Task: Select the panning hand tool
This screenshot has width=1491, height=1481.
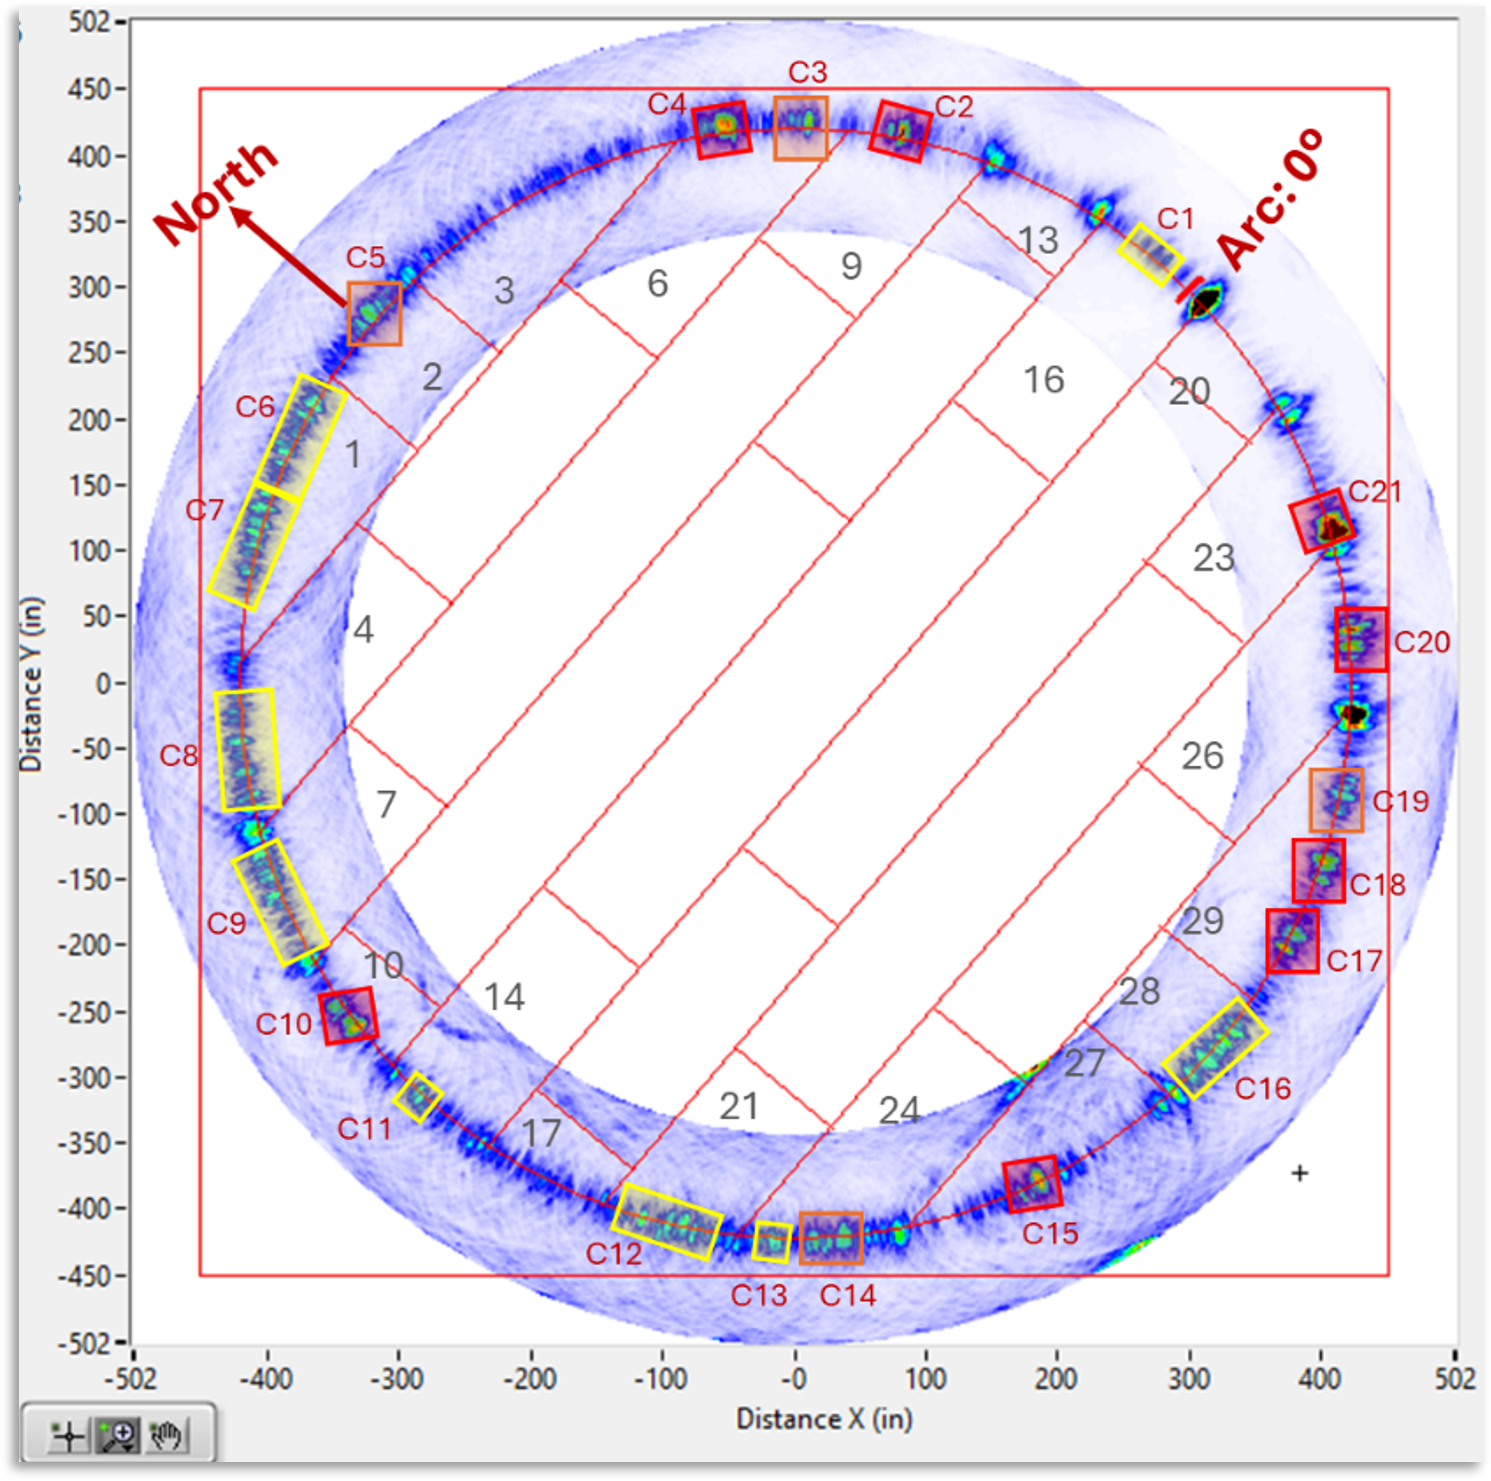Action: coord(165,1437)
